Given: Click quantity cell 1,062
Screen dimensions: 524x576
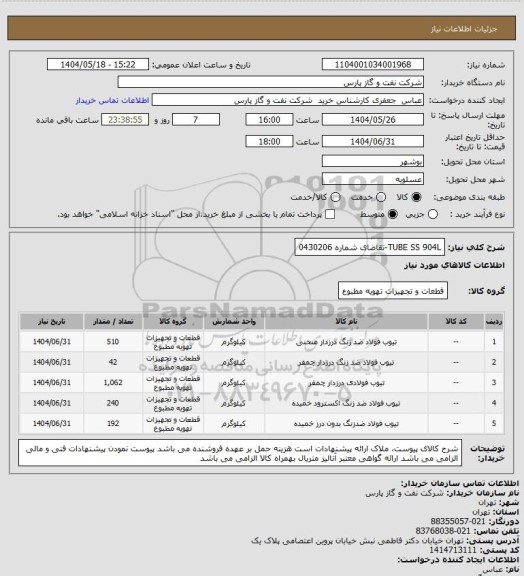Looking at the screenshot, I should 113,382.
